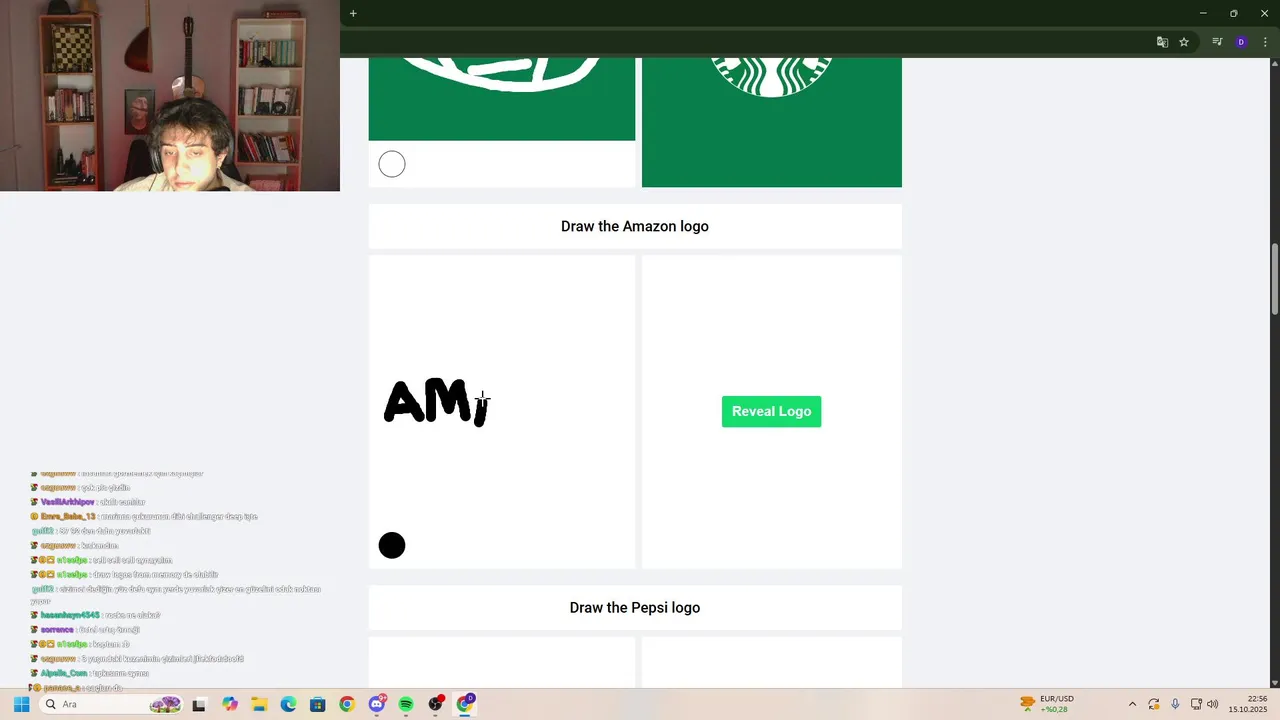
Task: Open OBS Studio from the taskbar
Action: pos(435,704)
